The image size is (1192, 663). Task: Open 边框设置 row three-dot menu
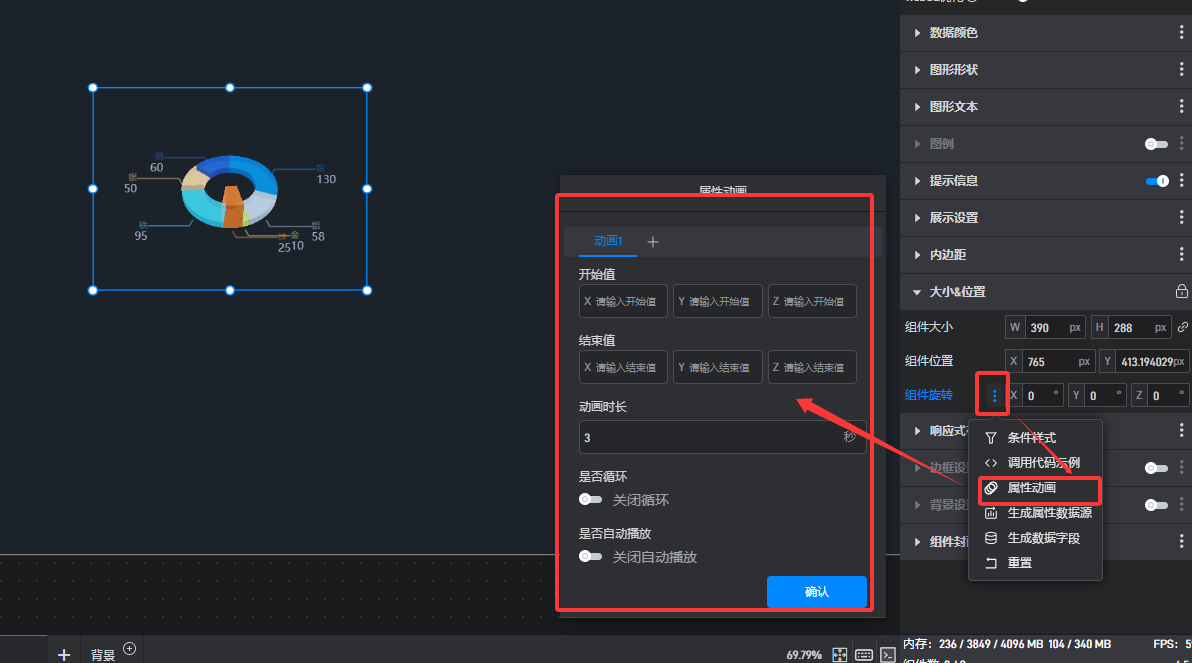pyautogui.click(x=1181, y=467)
